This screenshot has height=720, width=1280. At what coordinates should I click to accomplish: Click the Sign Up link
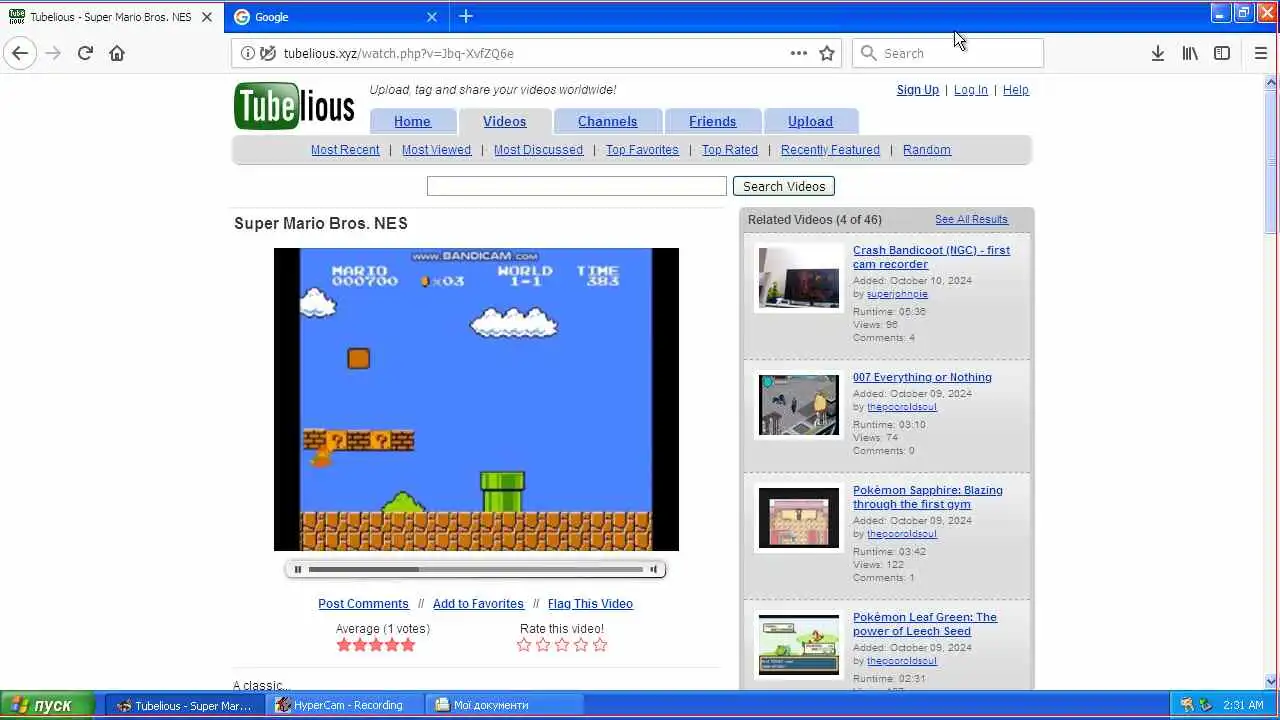(918, 90)
